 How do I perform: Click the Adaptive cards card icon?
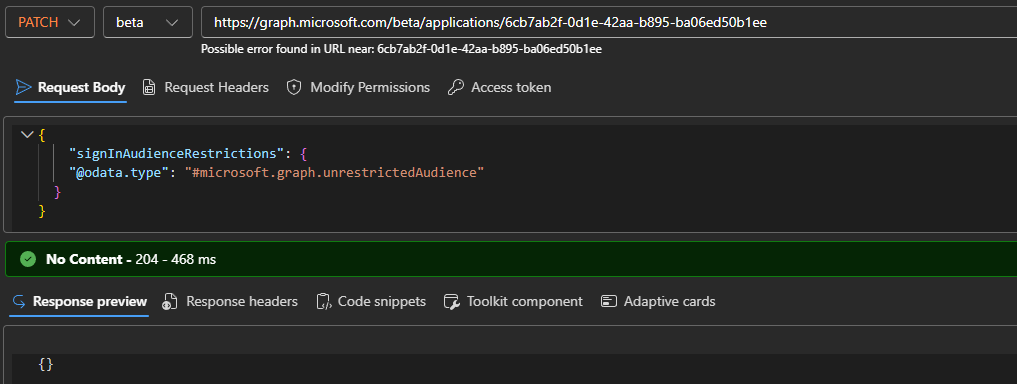tap(608, 302)
